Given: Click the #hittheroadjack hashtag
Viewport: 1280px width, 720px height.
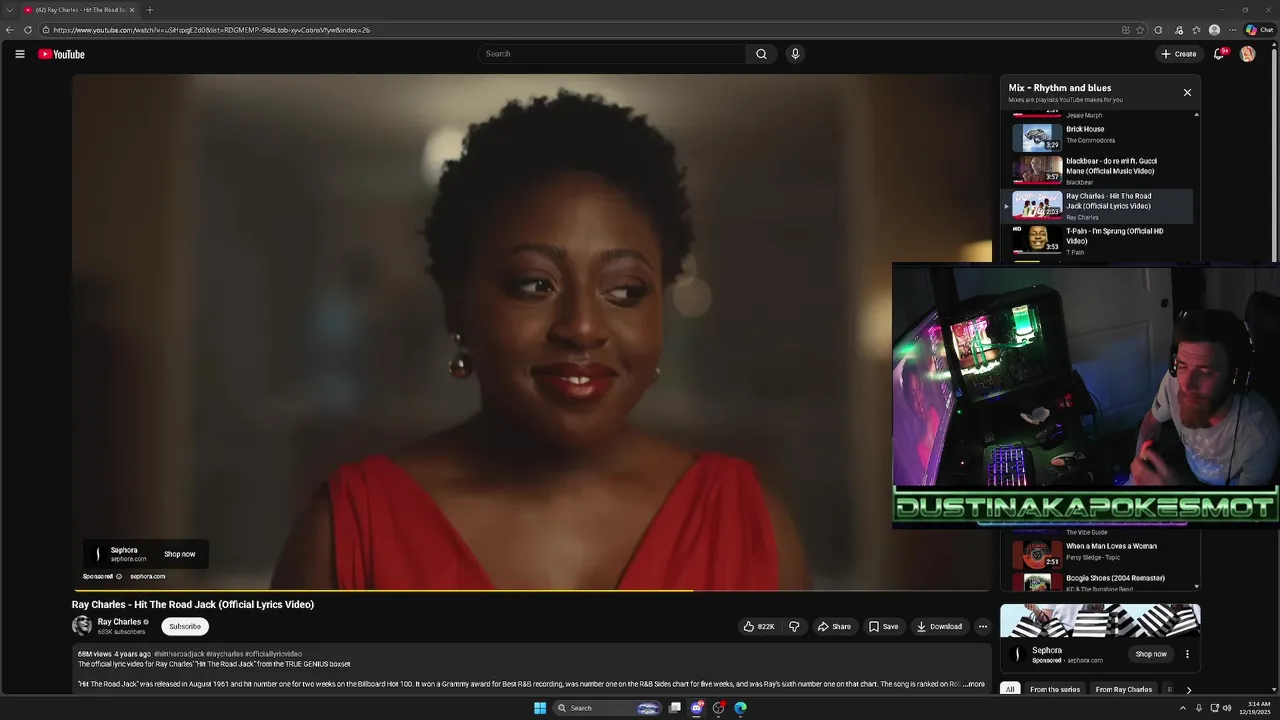Looking at the screenshot, I should [179, 654].
